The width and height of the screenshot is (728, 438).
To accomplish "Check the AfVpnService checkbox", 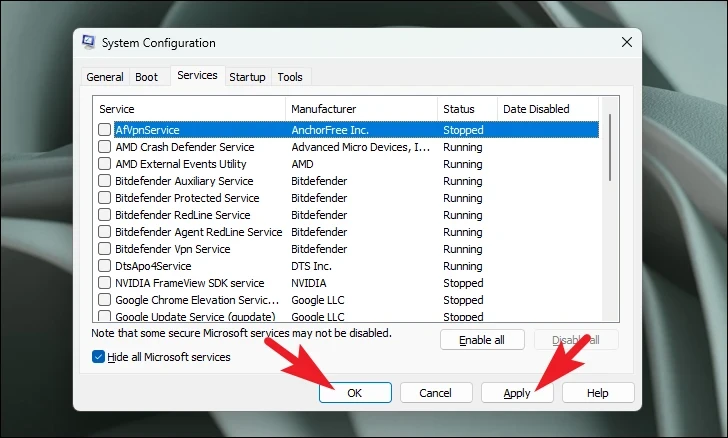I will [x=104, y=130].
